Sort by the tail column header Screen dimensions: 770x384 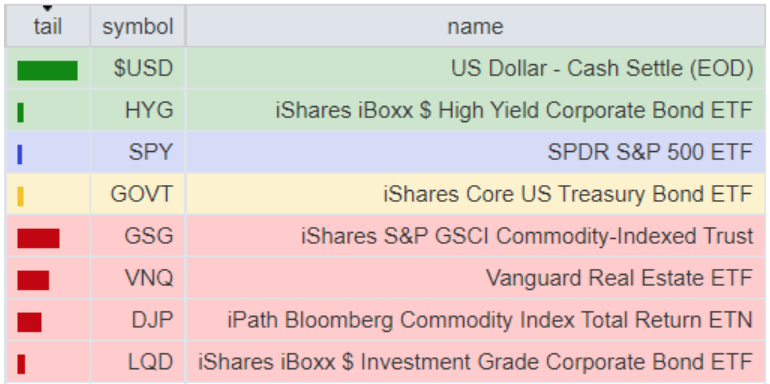tap(48, 27)
